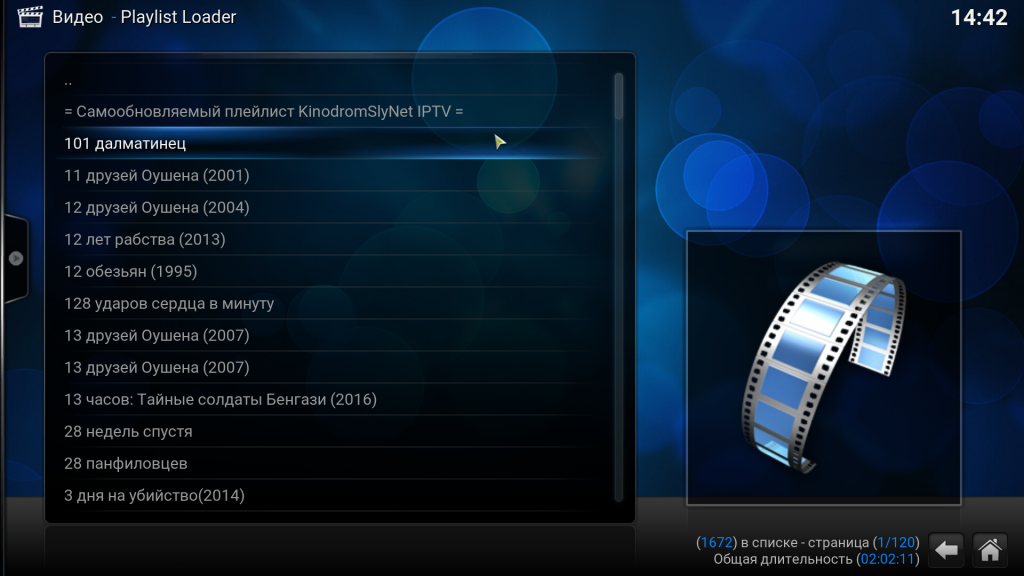Open '128 ударов сердца в минуту'
Viewport: 1024px width, 576px height.
tap(168, 303)
